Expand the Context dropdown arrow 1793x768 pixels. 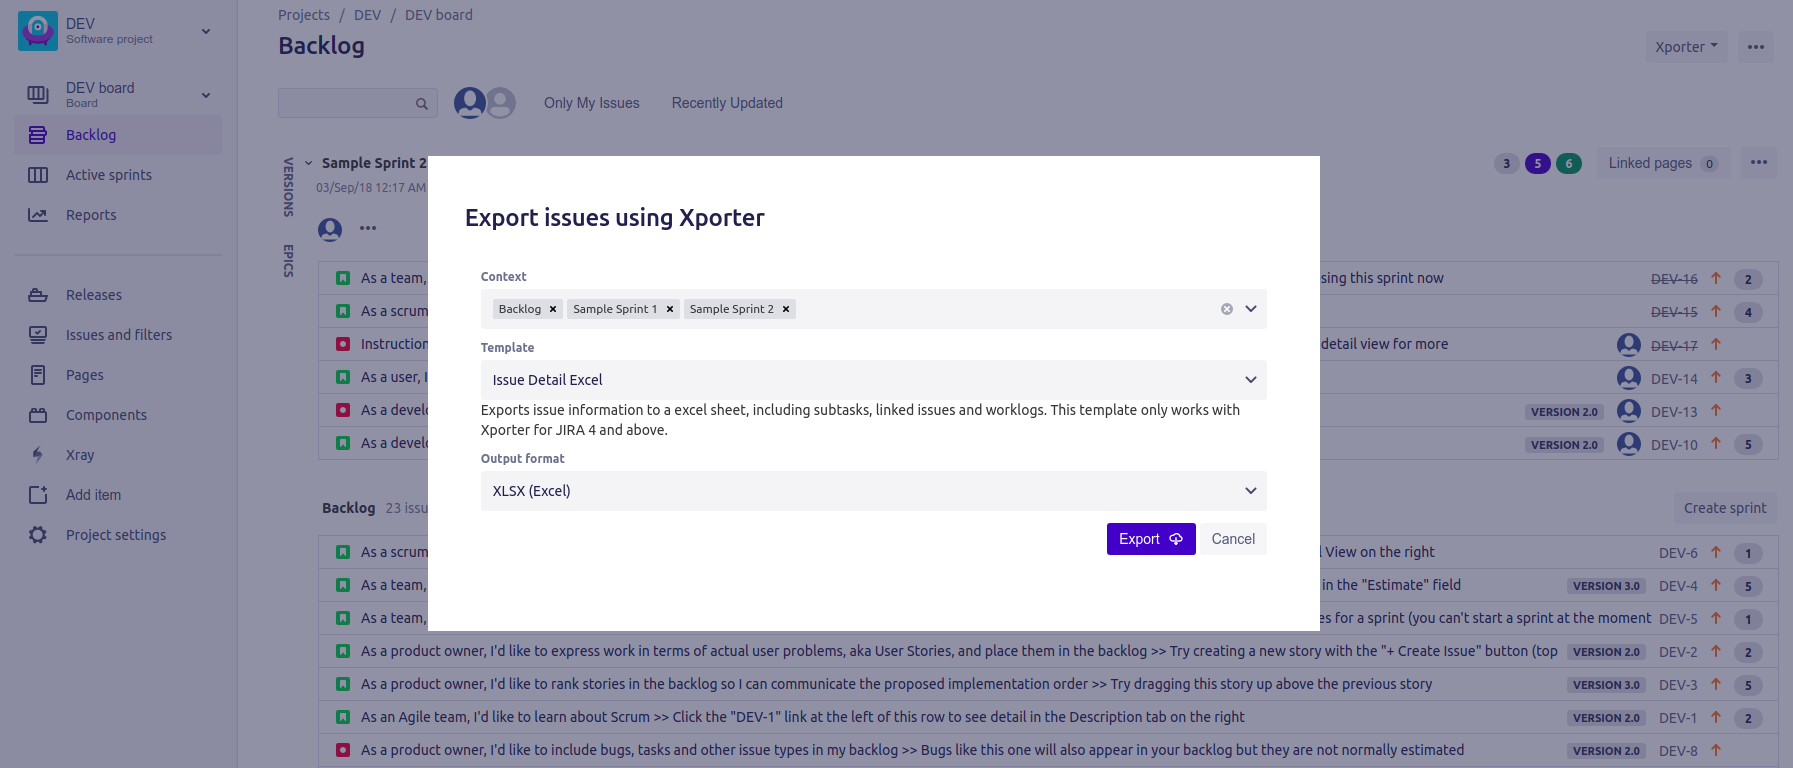(x=1251, y=309)
